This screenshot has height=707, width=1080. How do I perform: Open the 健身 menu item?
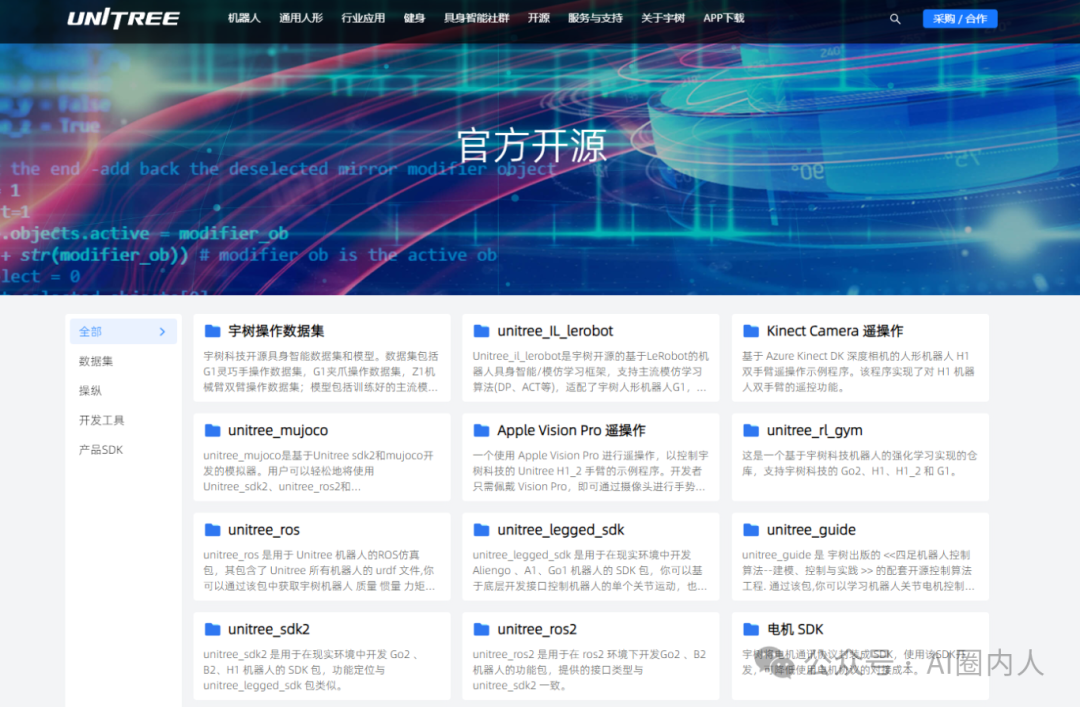click(414, 18)
